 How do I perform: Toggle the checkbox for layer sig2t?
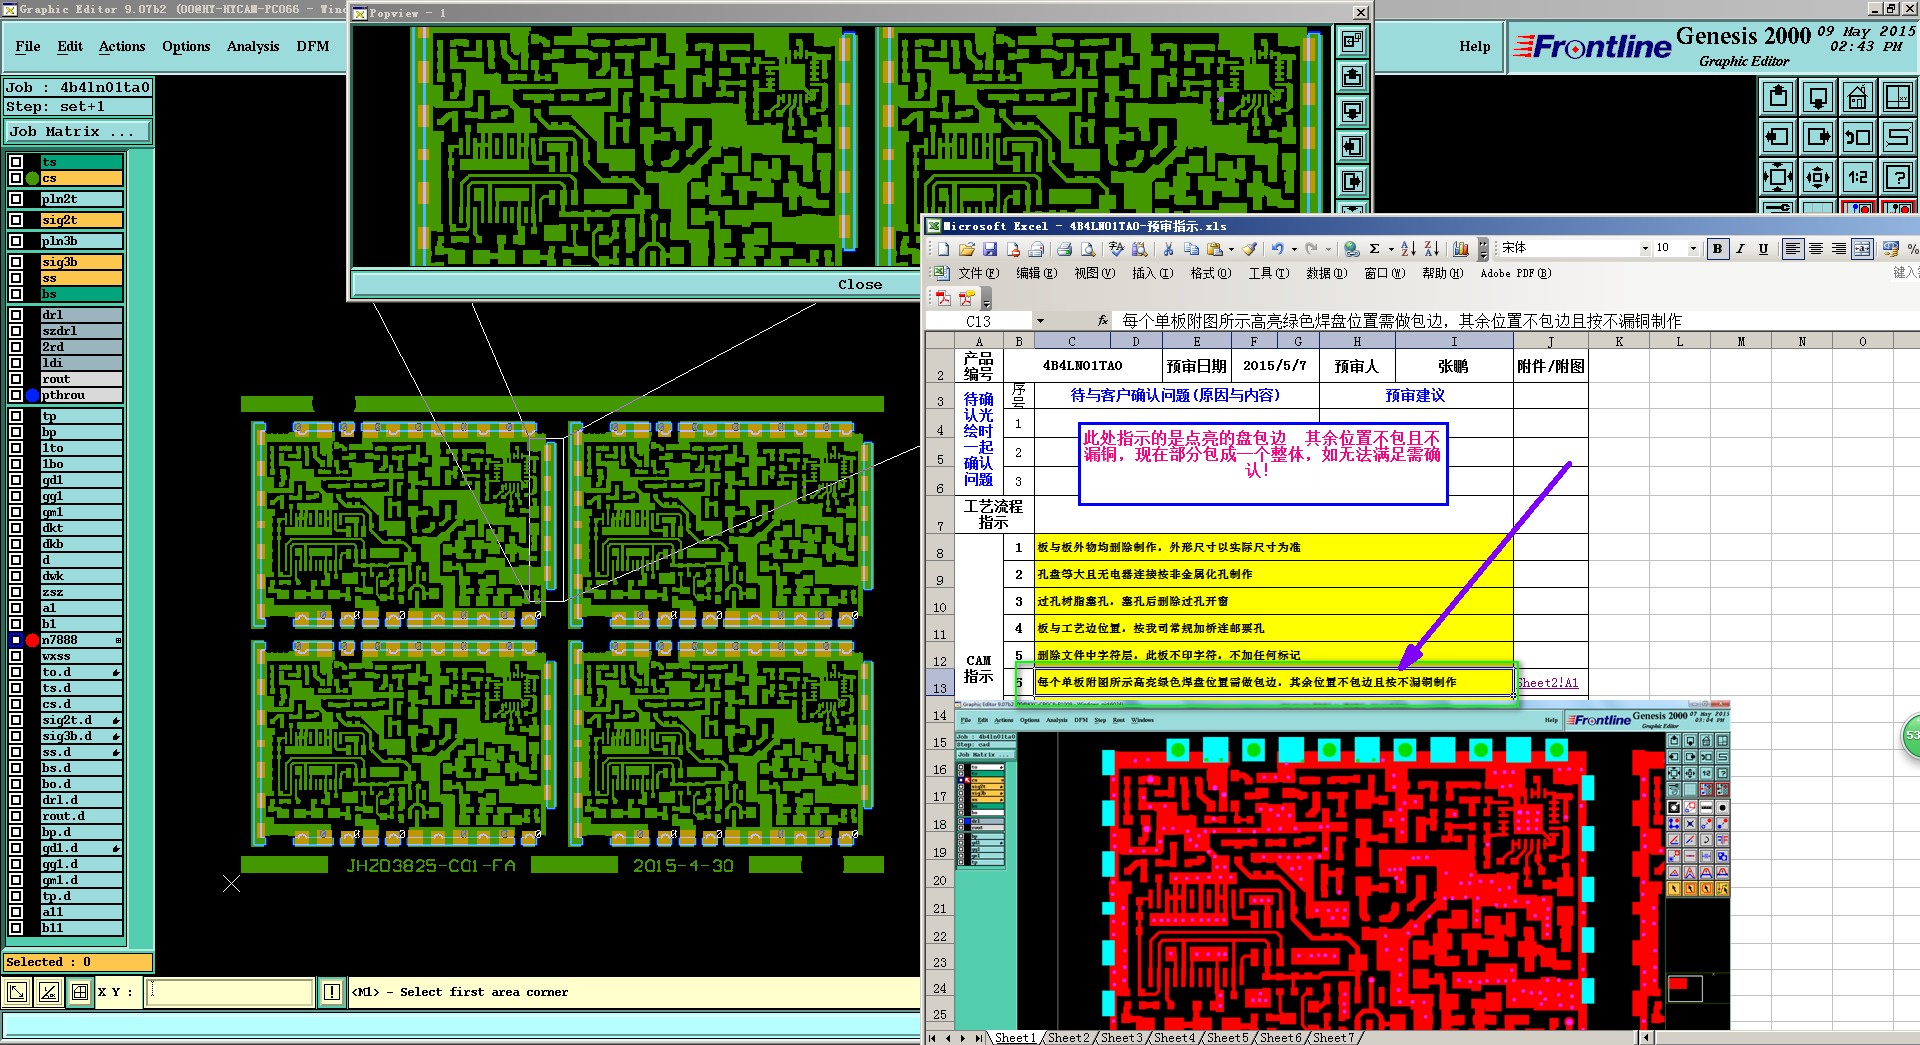coord(16,220)
